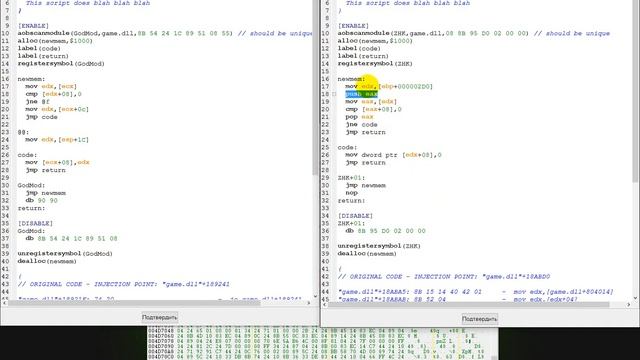
Task: Click 'mov dword ptr [edx+08],0' line
Action: [393, 155]
